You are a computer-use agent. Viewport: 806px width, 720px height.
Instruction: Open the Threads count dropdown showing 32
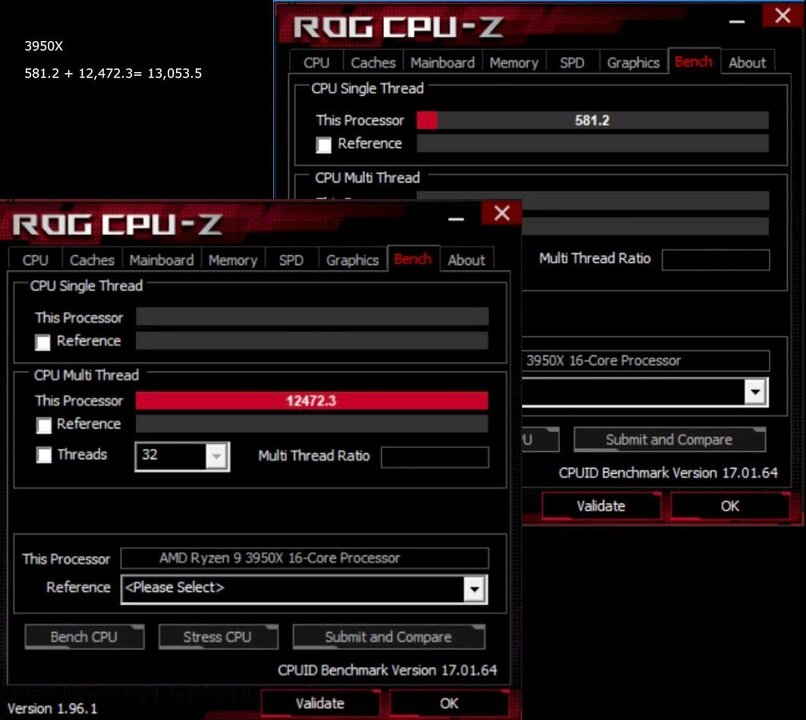click(217, 456)
